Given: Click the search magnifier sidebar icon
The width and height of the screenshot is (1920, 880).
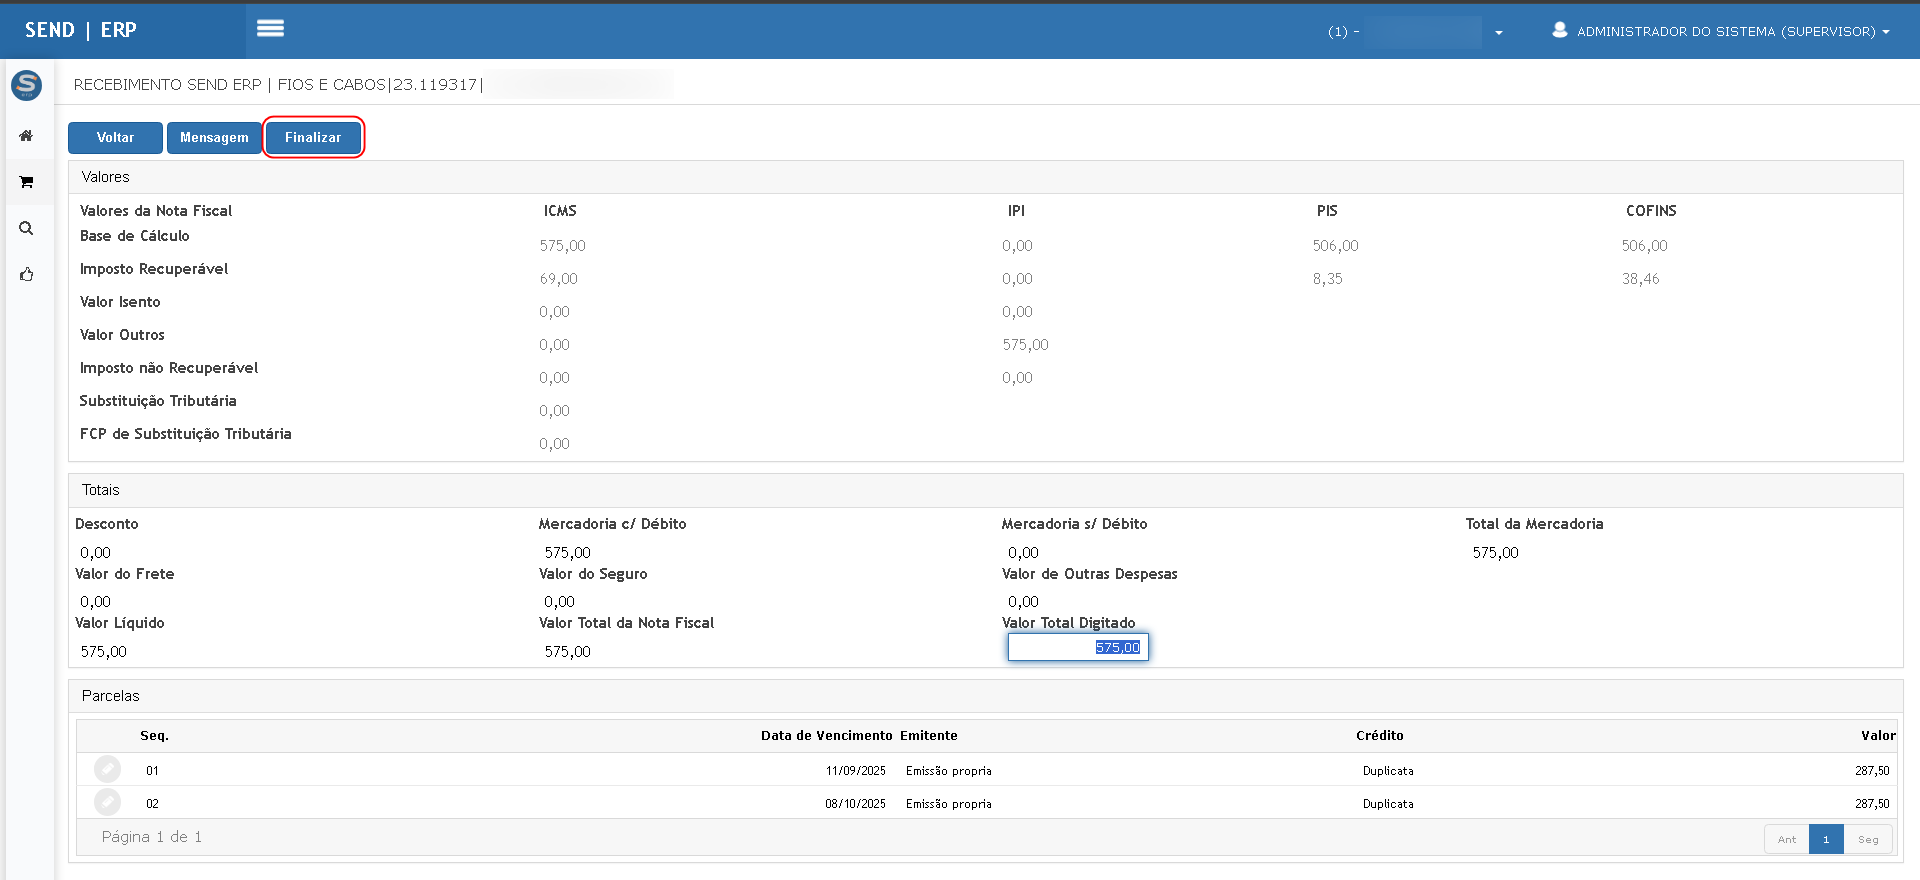Looking at the screenshot, I should point(26,228).
